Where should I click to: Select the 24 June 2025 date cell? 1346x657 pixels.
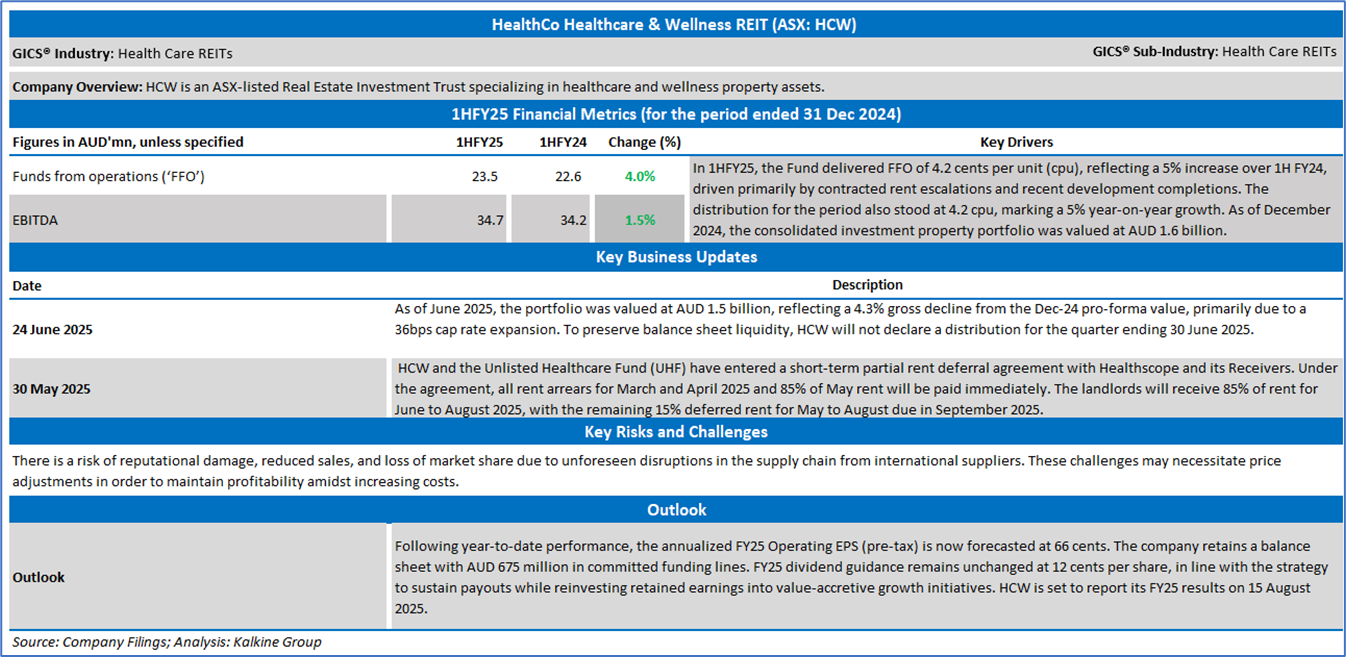click(x=54, y=328)
